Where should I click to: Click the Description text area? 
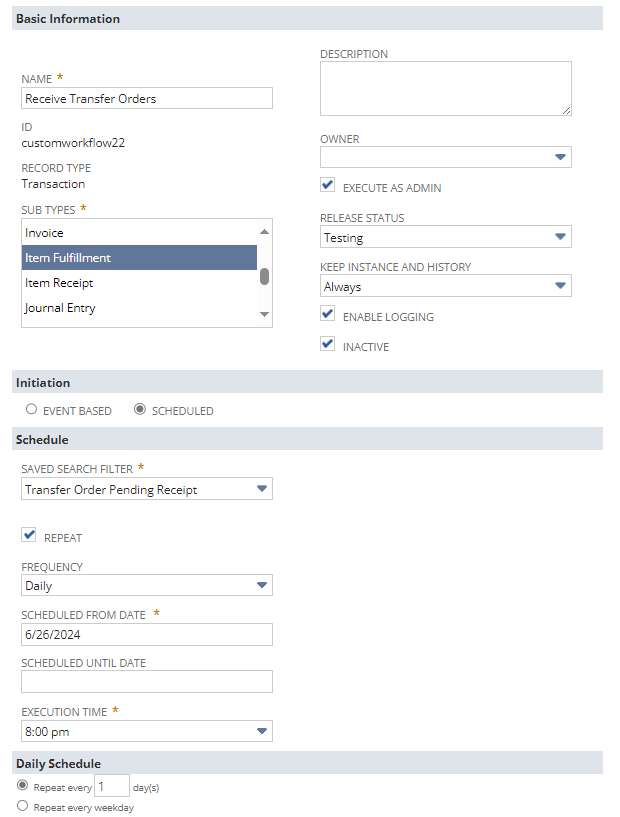click(445, 89)
